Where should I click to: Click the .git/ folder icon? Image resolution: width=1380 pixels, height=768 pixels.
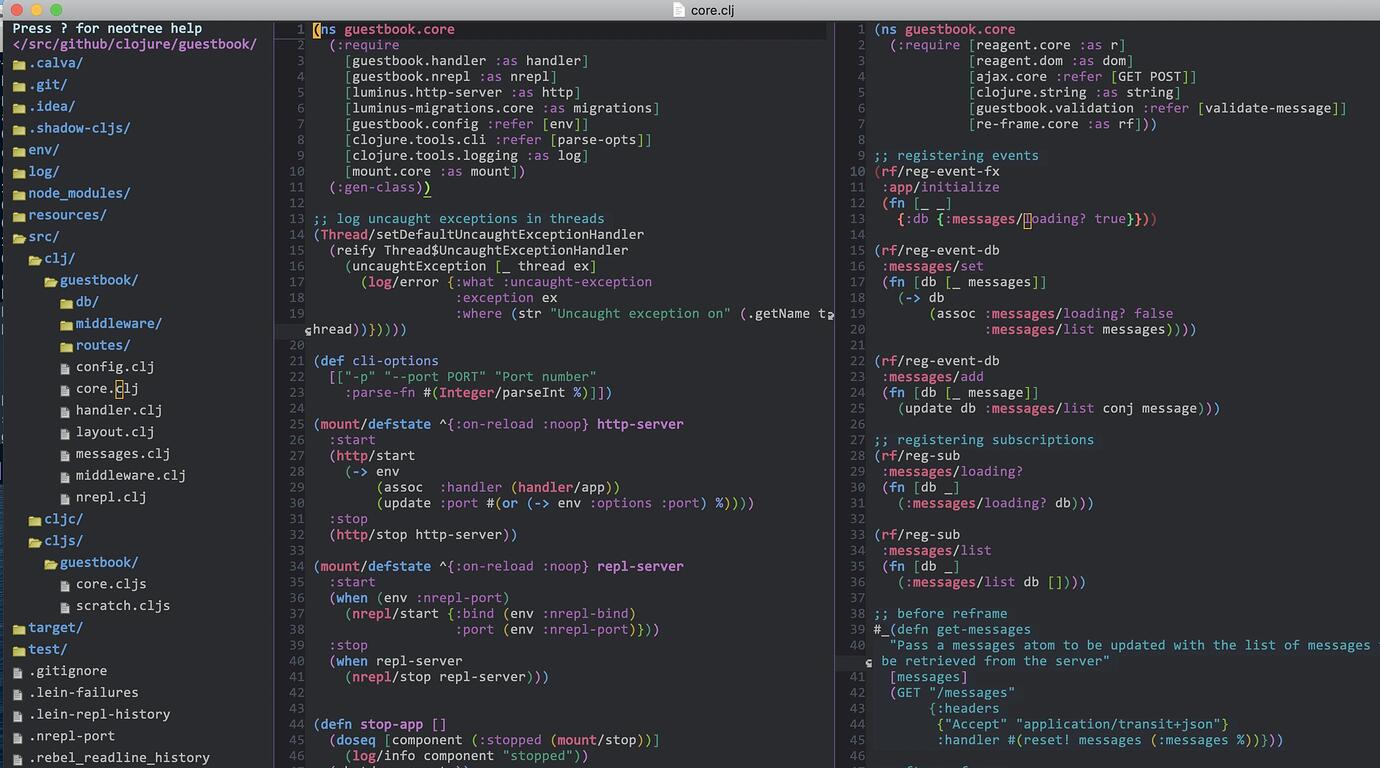tap(20, 85)
